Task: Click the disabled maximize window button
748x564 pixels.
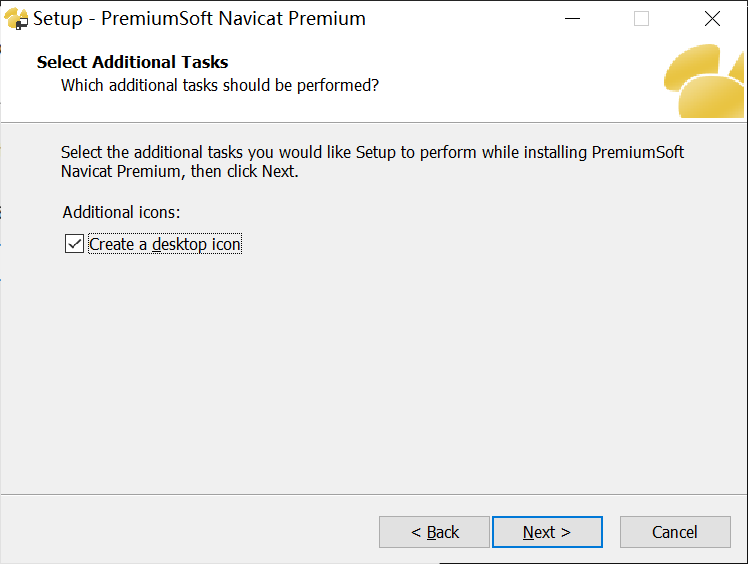Action: tap(641, 19)
